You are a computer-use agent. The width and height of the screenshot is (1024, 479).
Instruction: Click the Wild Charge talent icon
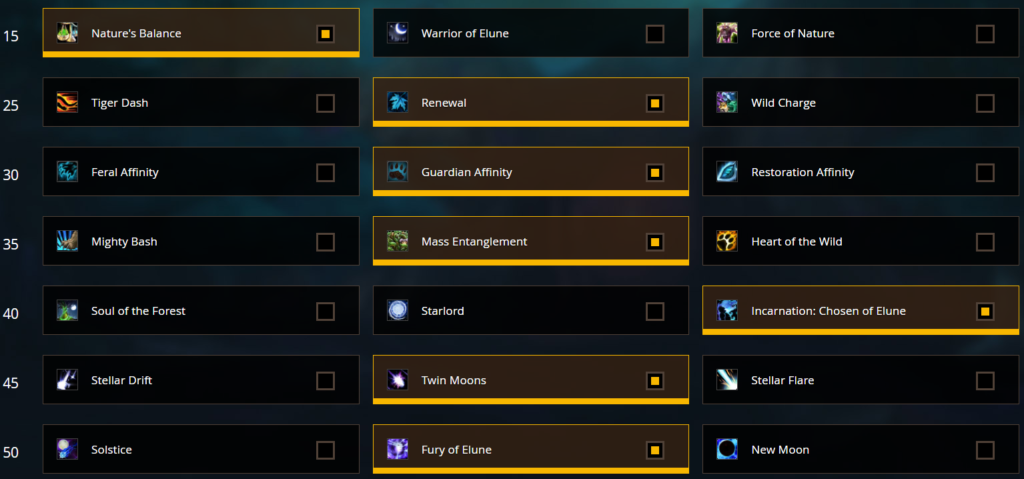point(727,103)
